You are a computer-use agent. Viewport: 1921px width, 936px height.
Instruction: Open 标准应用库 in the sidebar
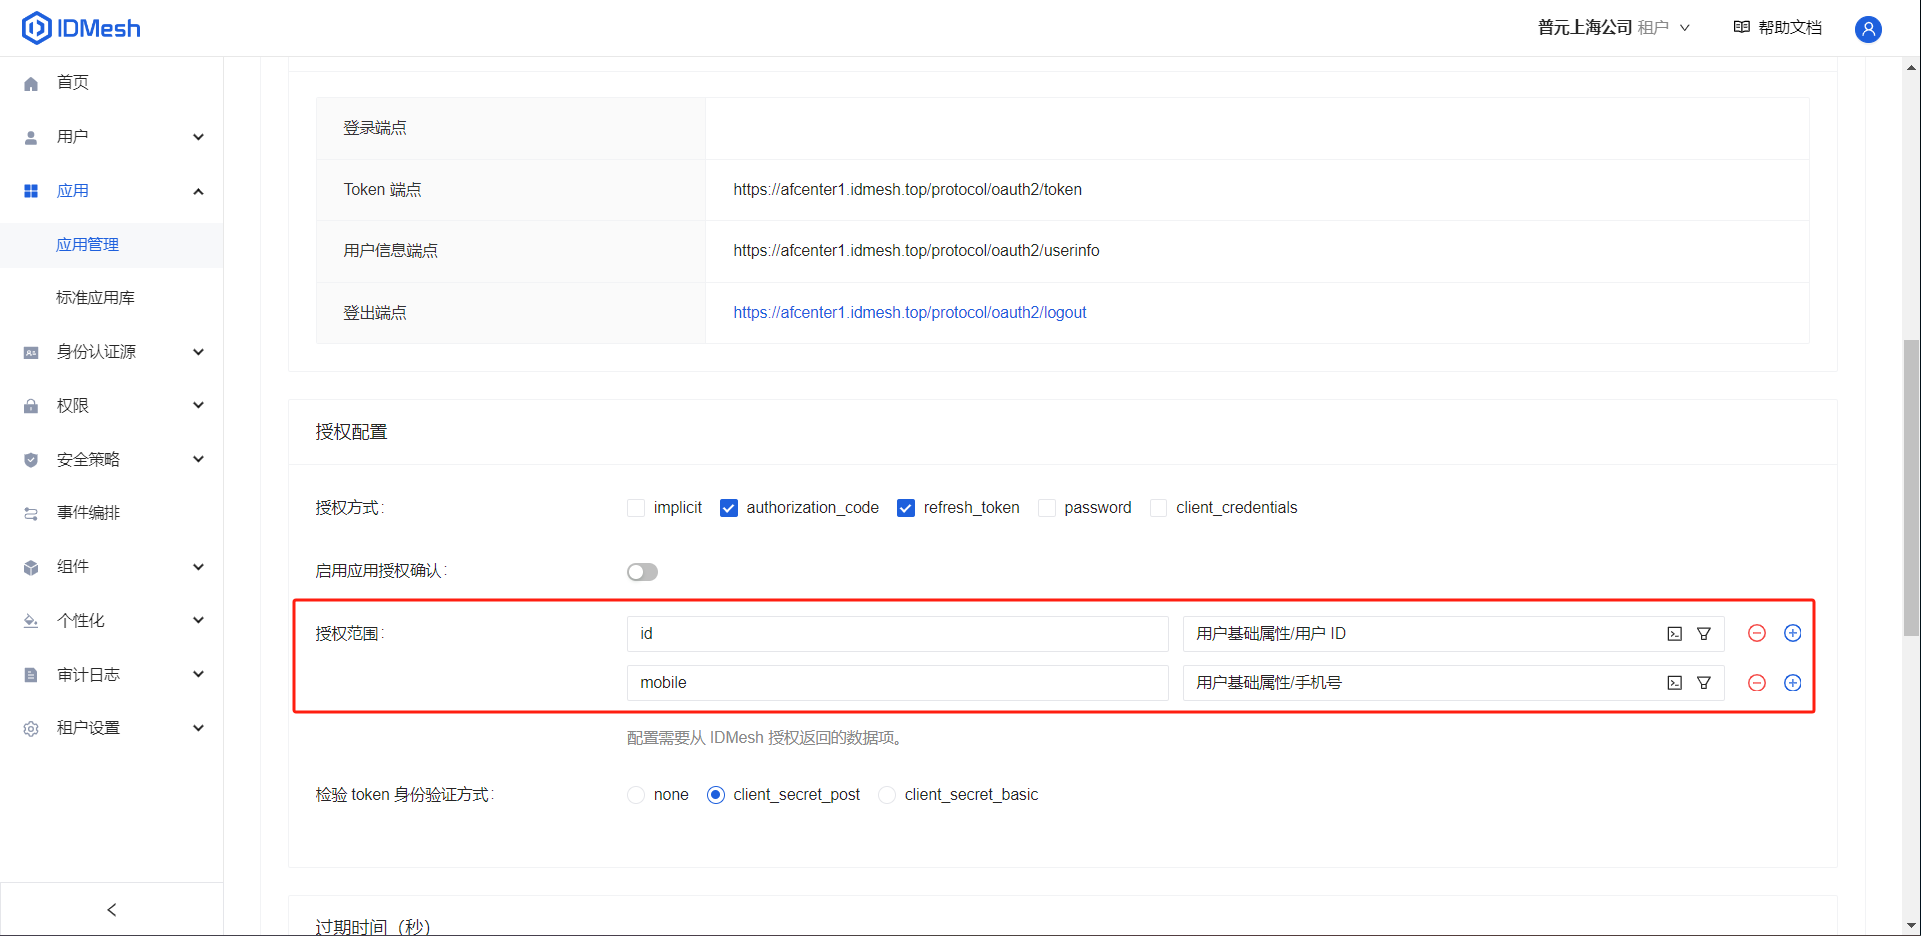95,298
